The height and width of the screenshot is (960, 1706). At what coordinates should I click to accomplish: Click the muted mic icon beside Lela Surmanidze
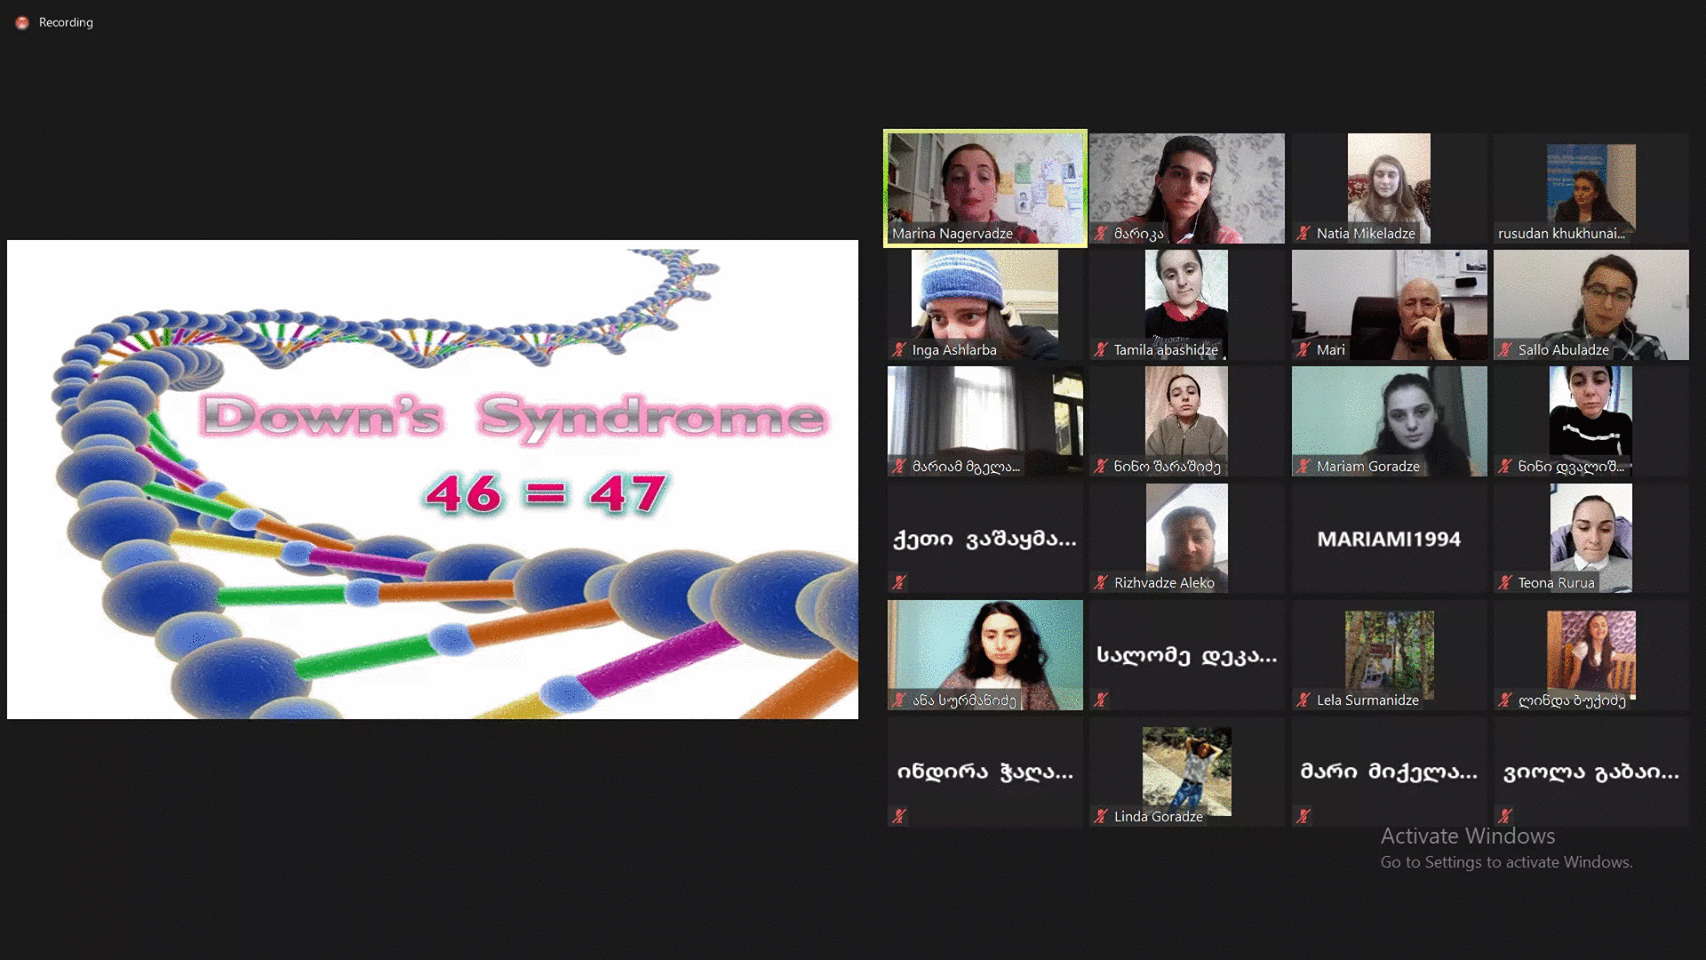point(1303,700)
